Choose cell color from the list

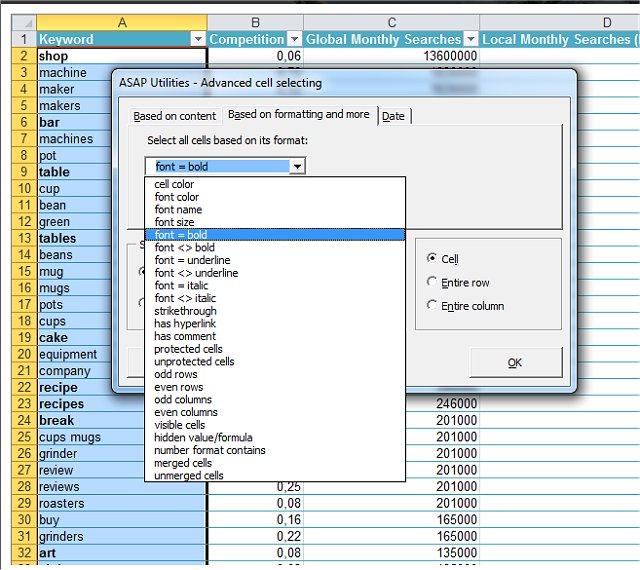tap(174, 184)
